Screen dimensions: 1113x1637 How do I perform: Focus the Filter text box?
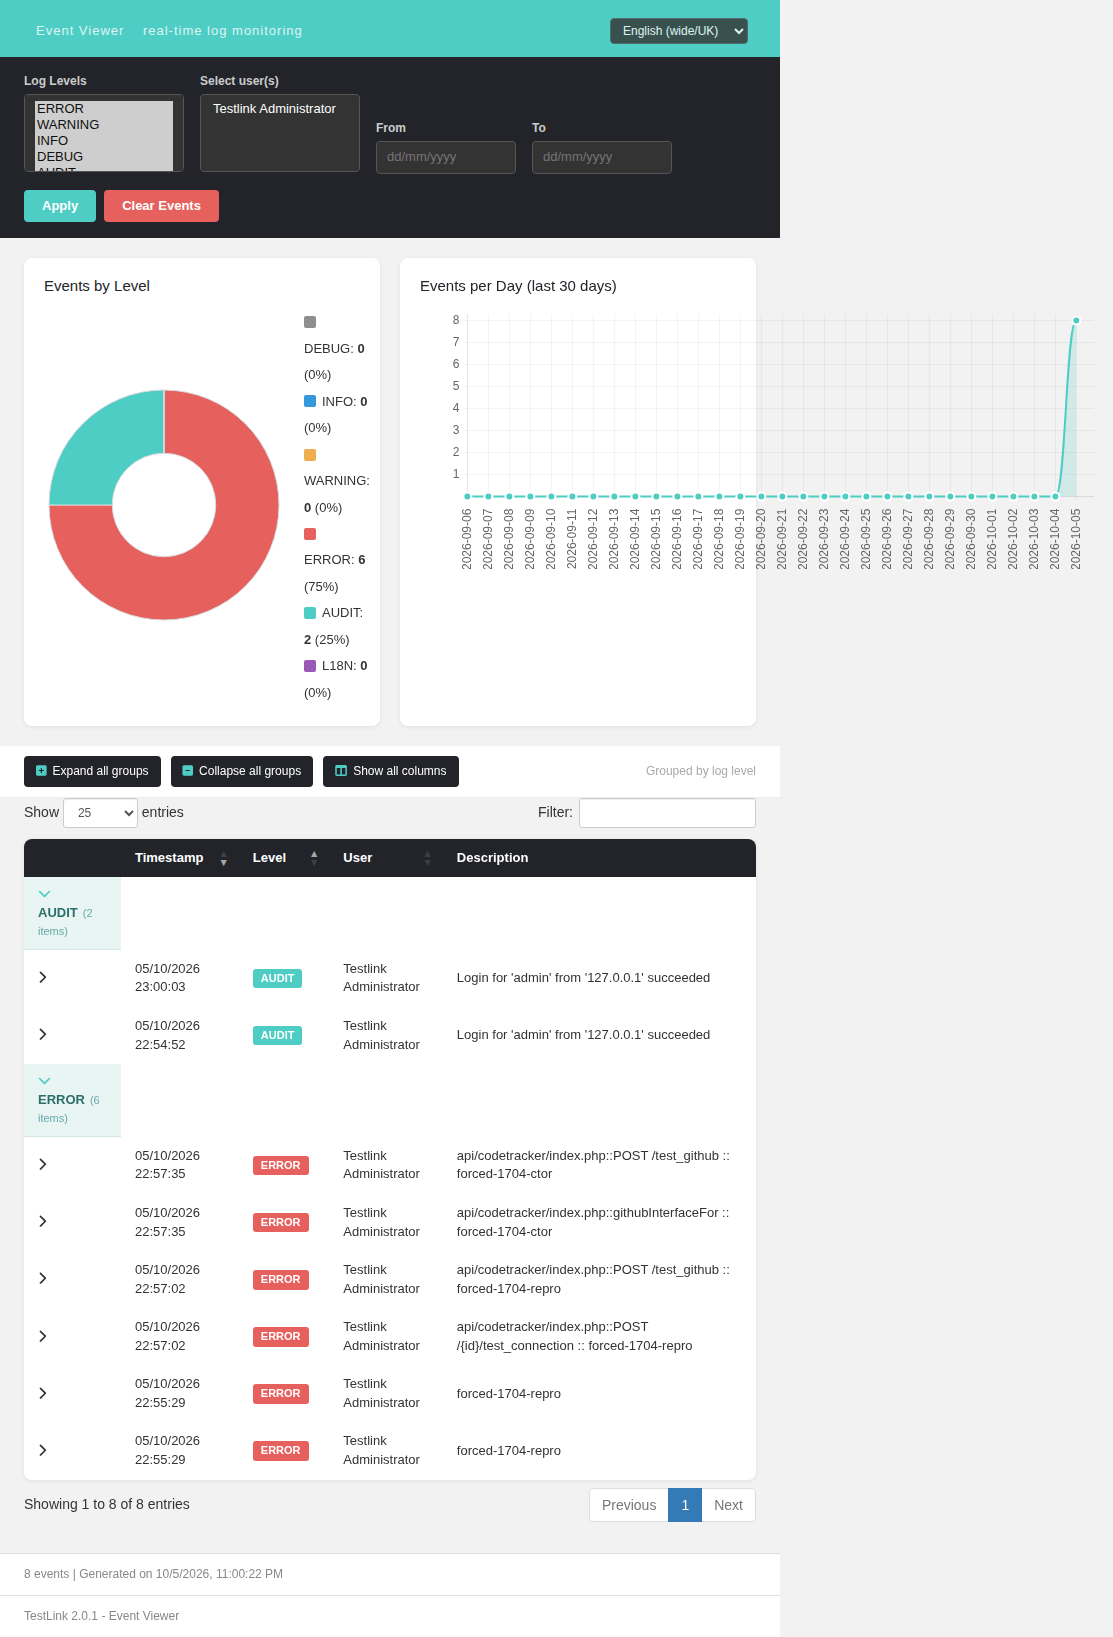(x=667, y=813)
